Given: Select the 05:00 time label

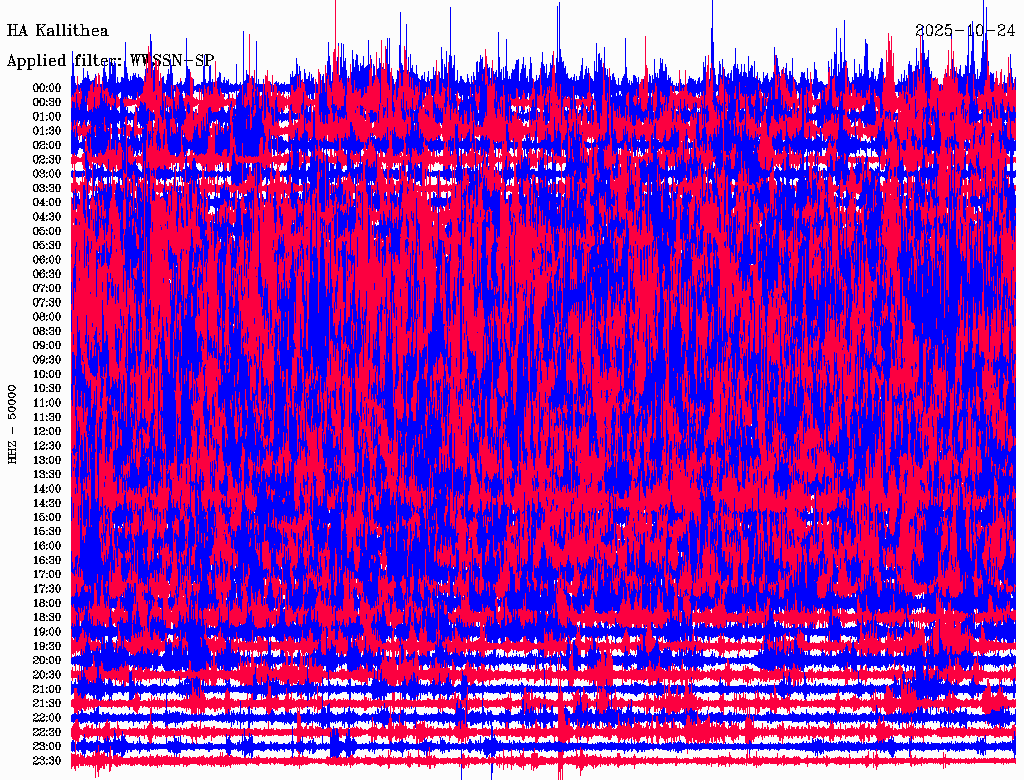Looking at the screenshot, I should [x=47, y=231].
